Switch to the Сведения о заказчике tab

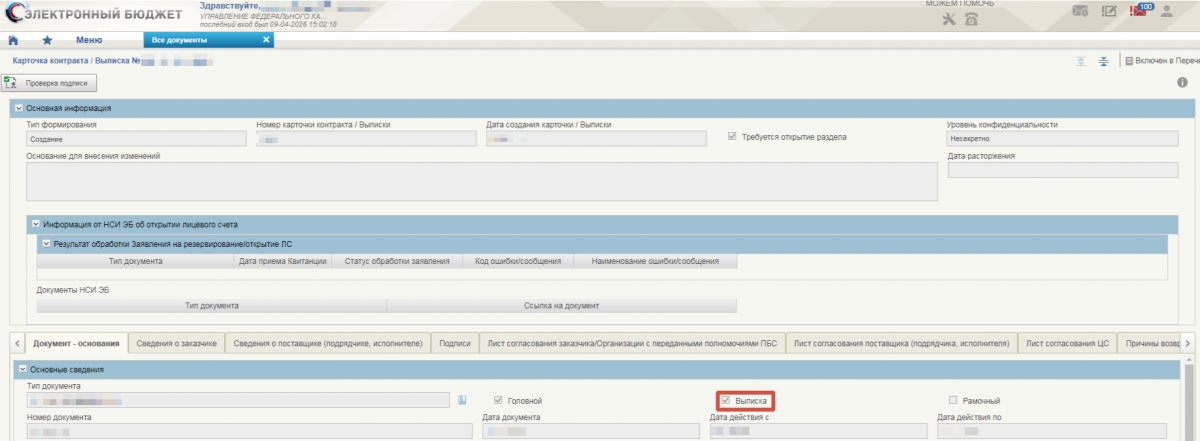click(177, 343)
